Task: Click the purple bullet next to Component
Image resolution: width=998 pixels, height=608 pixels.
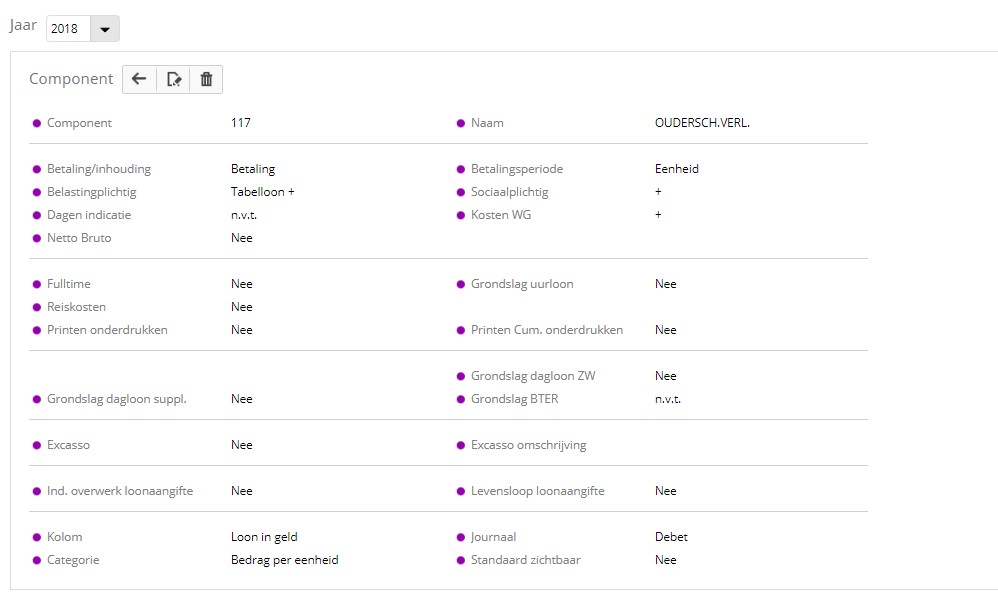Action: (x=37, y=123)
